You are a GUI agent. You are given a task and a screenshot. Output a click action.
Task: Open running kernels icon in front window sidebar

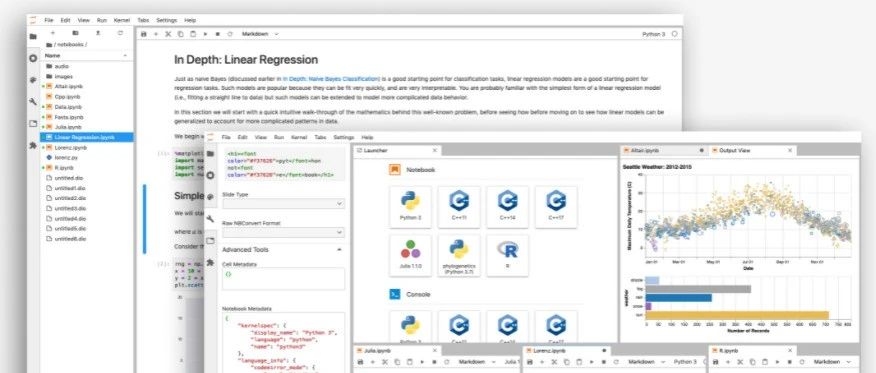click(210, 175)
